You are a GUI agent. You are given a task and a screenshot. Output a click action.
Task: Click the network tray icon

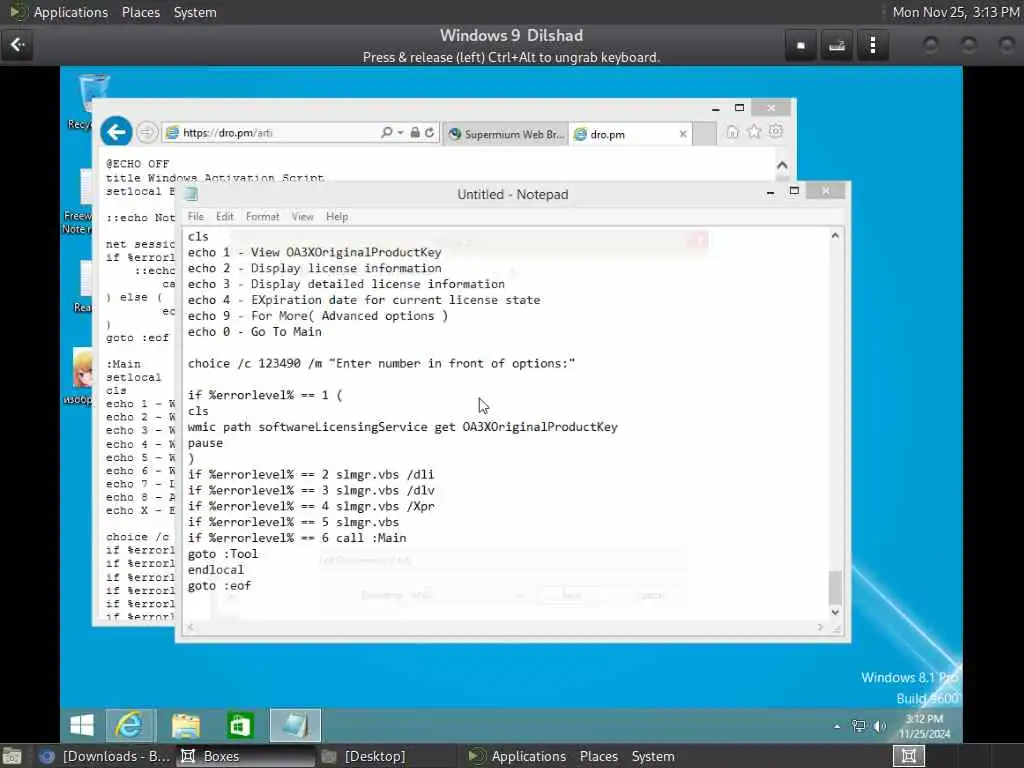[859, 726]
